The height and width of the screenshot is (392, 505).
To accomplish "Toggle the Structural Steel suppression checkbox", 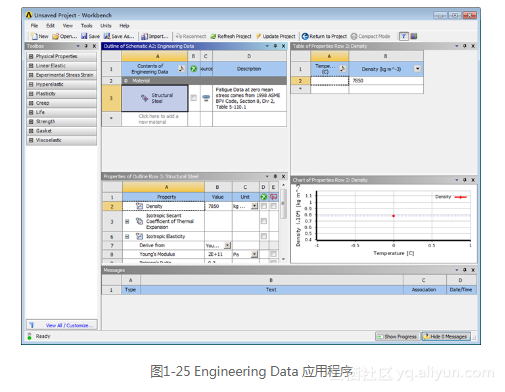I will coord(193,98).
